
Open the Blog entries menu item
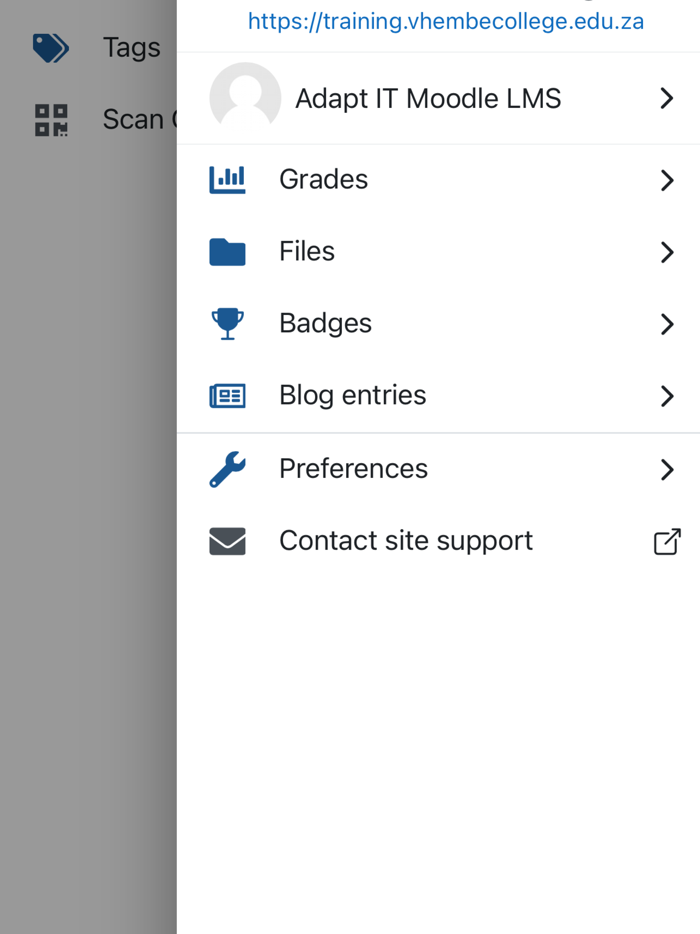352,395
